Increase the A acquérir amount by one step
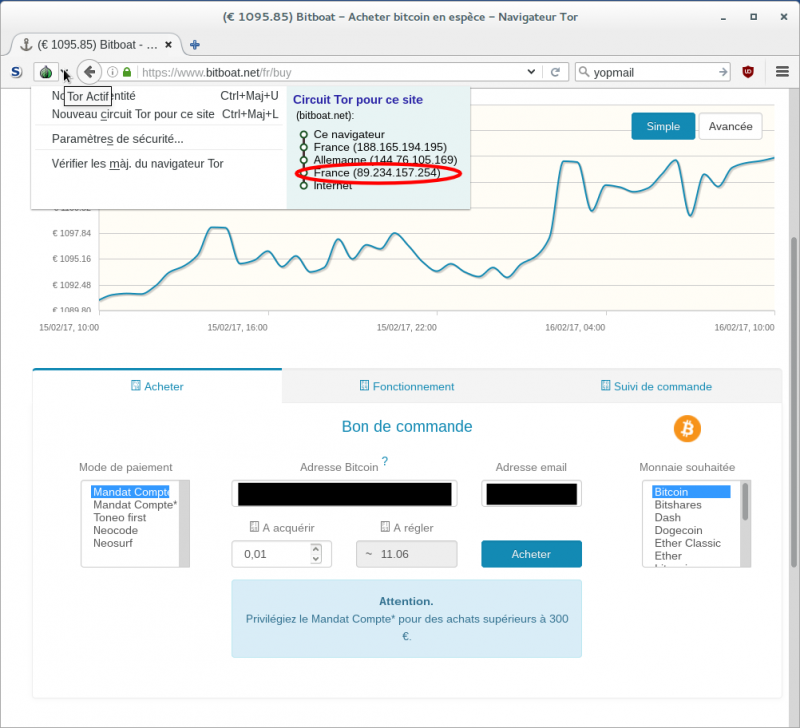 tap(316, 548)
